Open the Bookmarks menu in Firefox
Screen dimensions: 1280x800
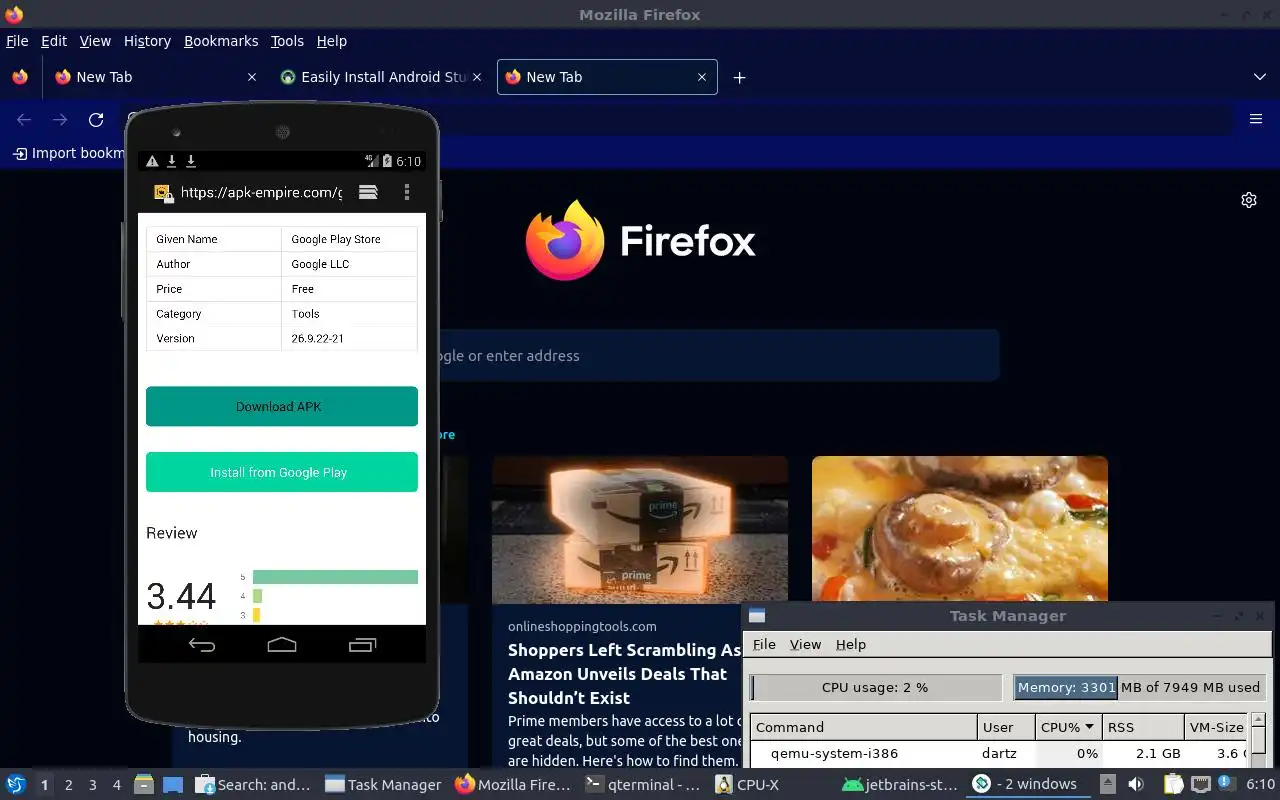tap(221, 41)
